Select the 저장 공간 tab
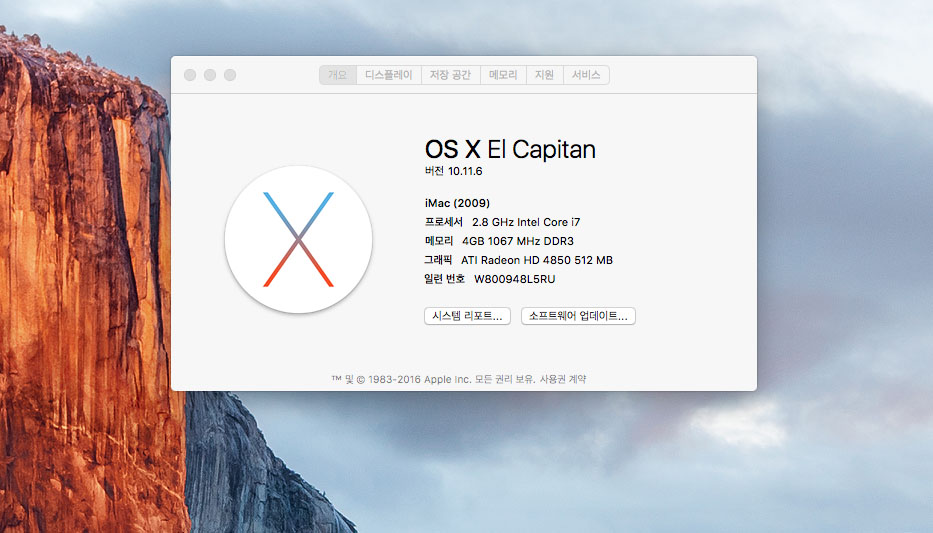 coord(450,75)
